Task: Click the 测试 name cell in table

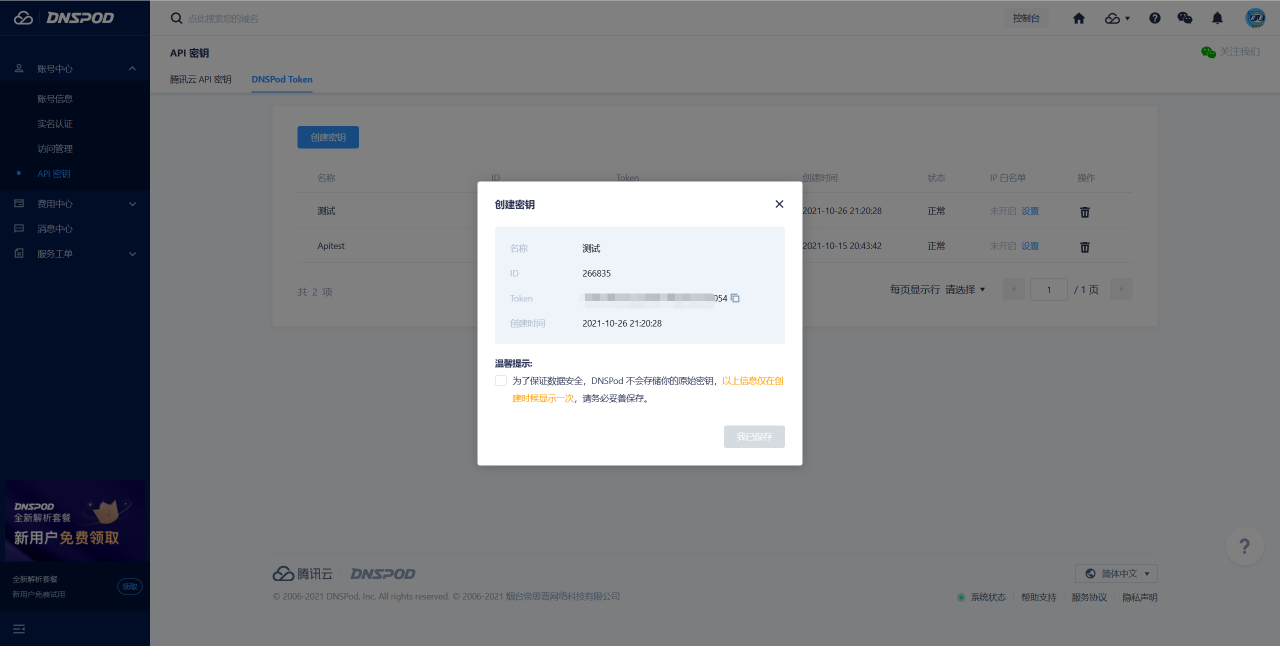Action: 326,211
